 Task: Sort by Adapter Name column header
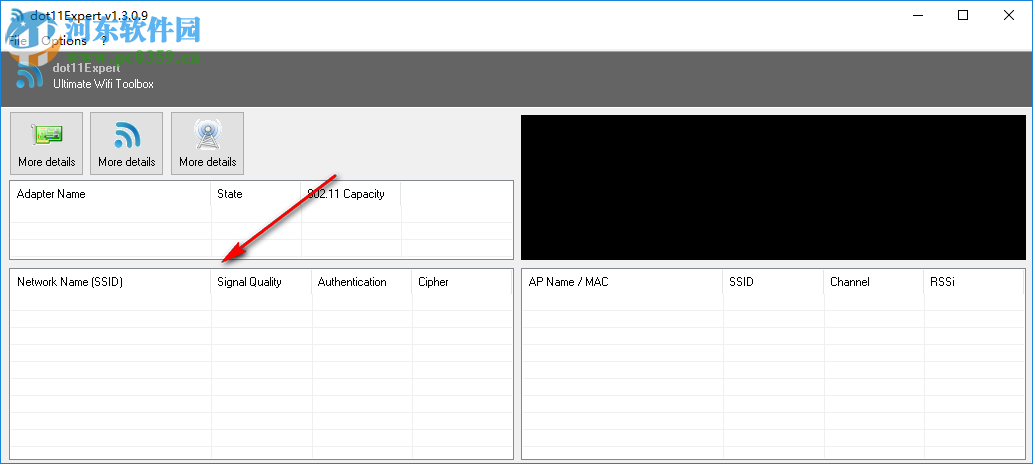pyautogui.click(x=111, y=194)
